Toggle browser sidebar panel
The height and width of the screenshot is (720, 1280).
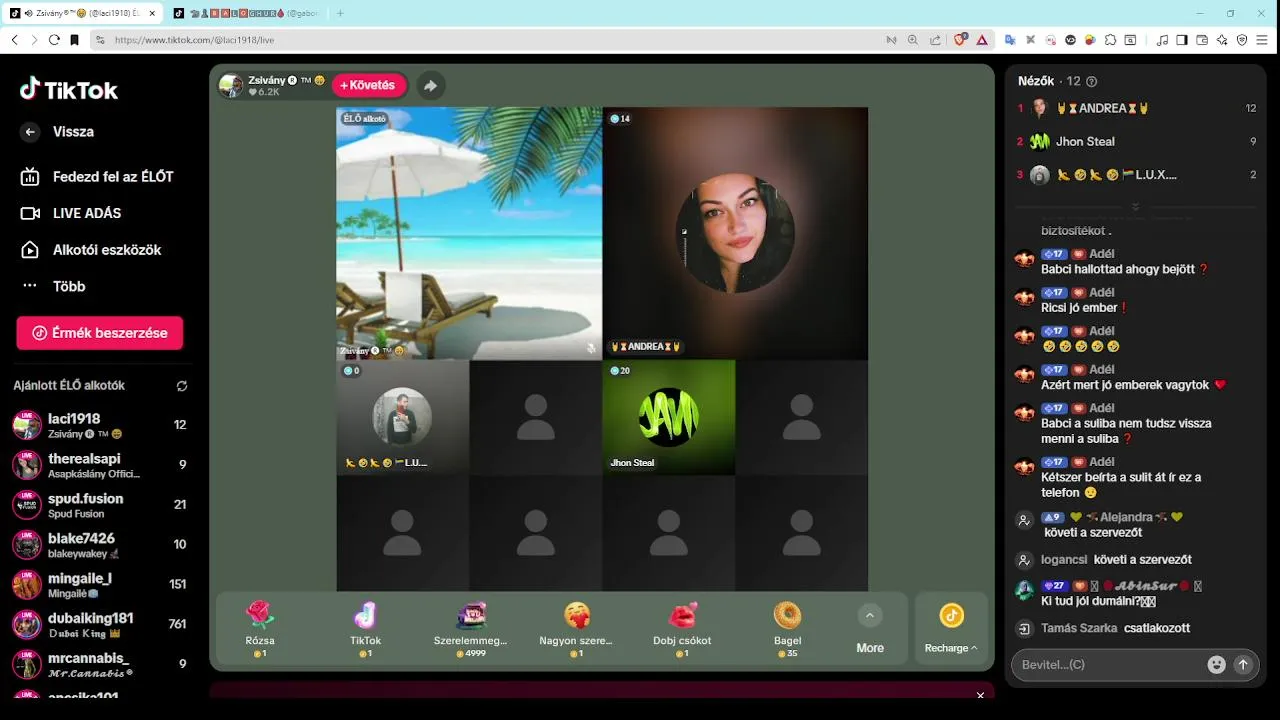click(x=1182, y=40)
